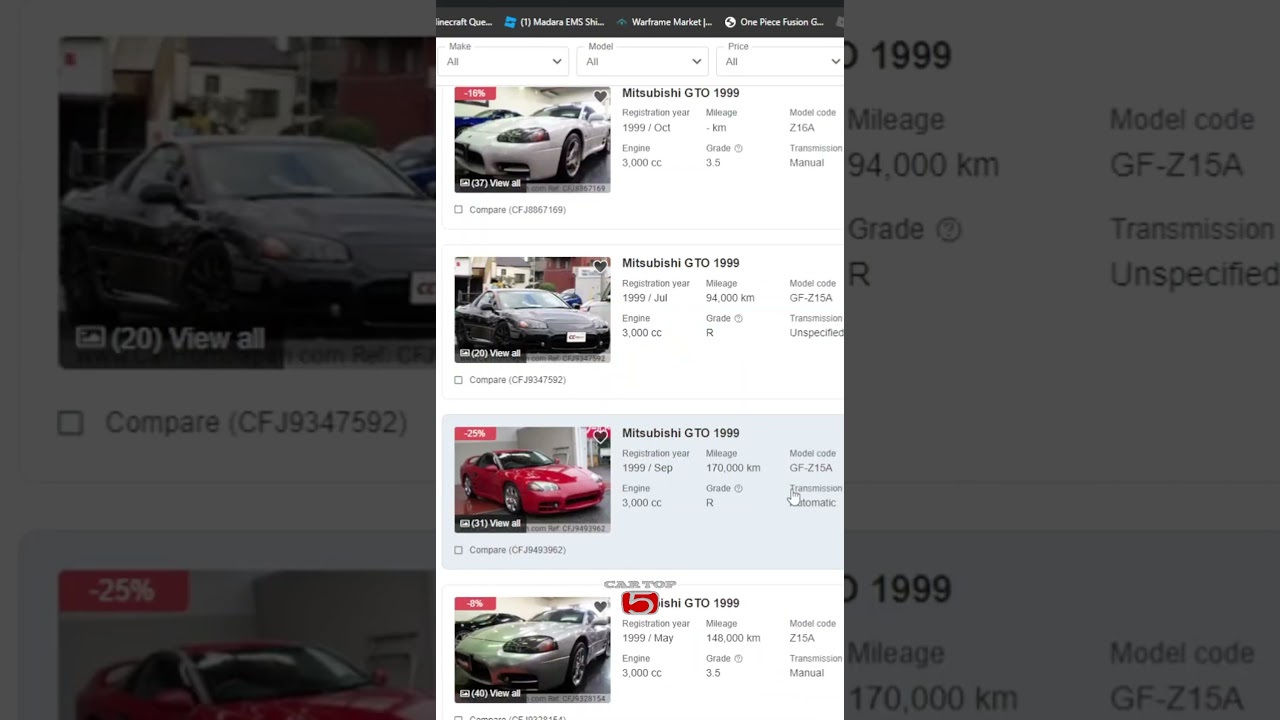The width and height of the screenshot is (1280, 720).
Task: Select the 148,000 km mileage value
Action: [x=733, y=638]
